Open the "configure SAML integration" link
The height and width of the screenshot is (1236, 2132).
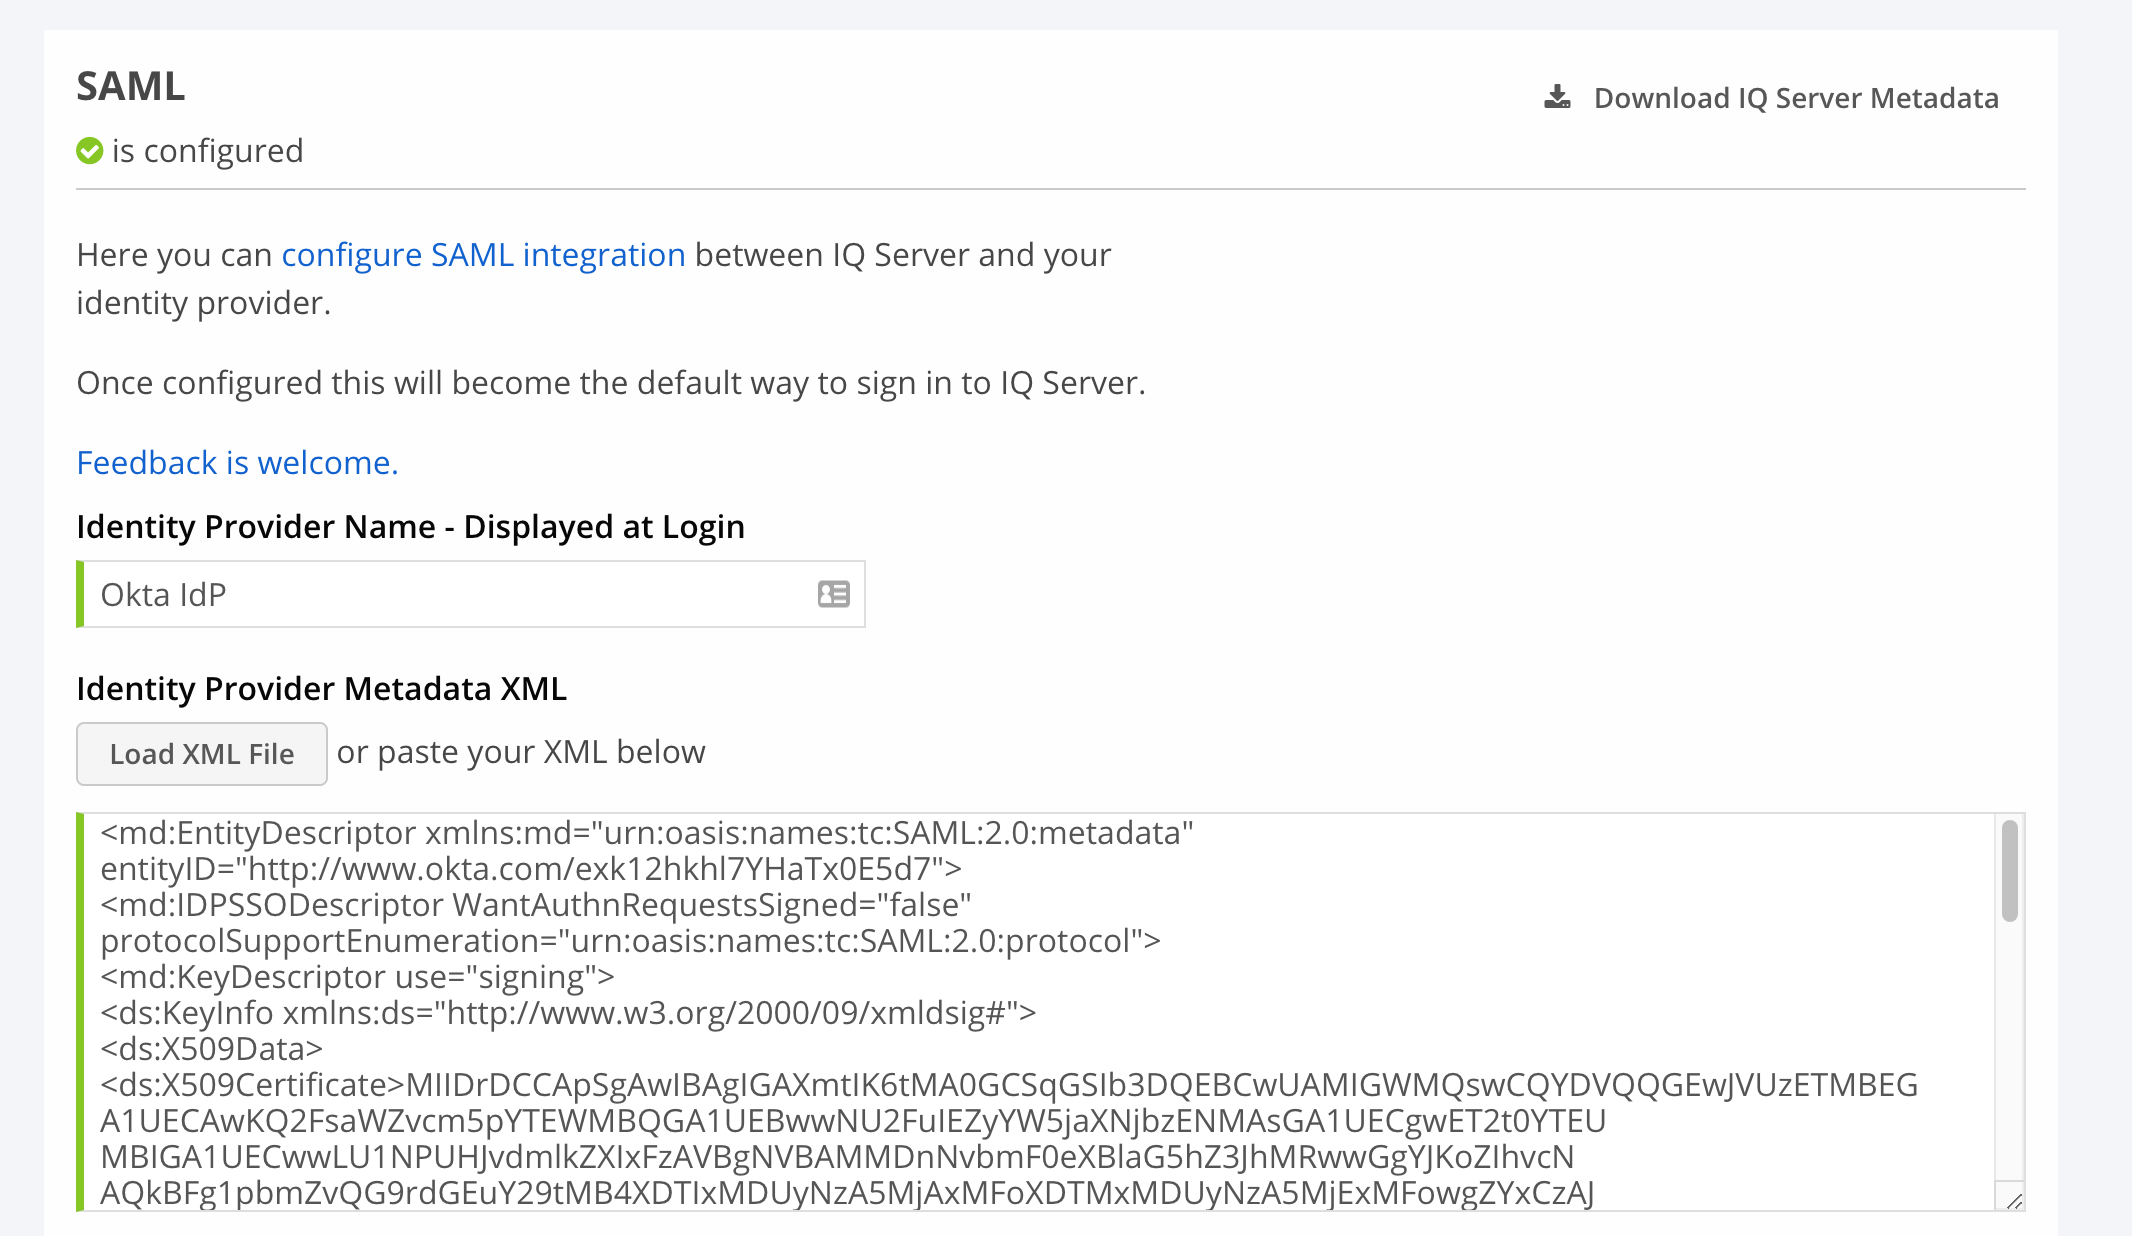click(483, 255)
